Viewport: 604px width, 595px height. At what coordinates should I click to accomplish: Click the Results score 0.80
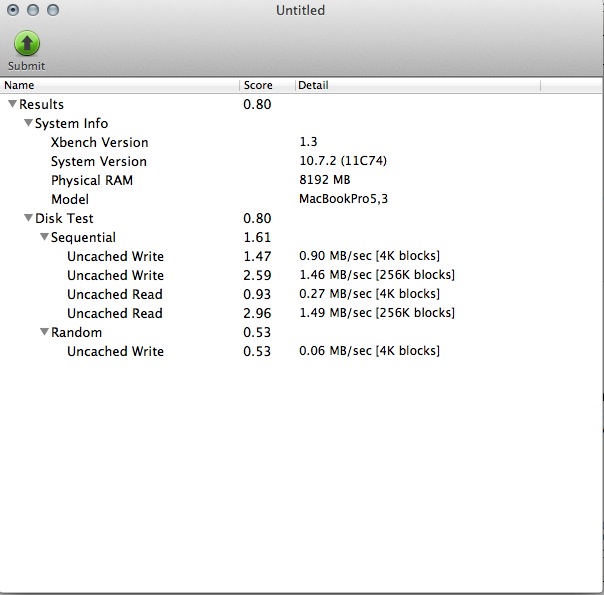click(257, 104)
